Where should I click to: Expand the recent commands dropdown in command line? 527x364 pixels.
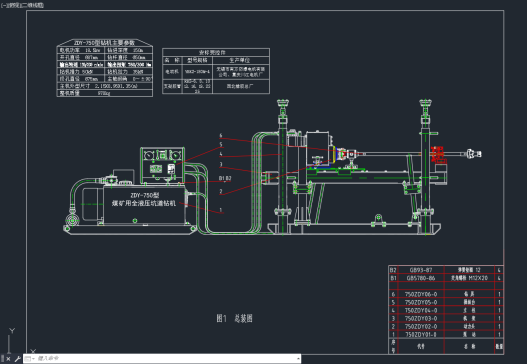[x=29, y=359]
